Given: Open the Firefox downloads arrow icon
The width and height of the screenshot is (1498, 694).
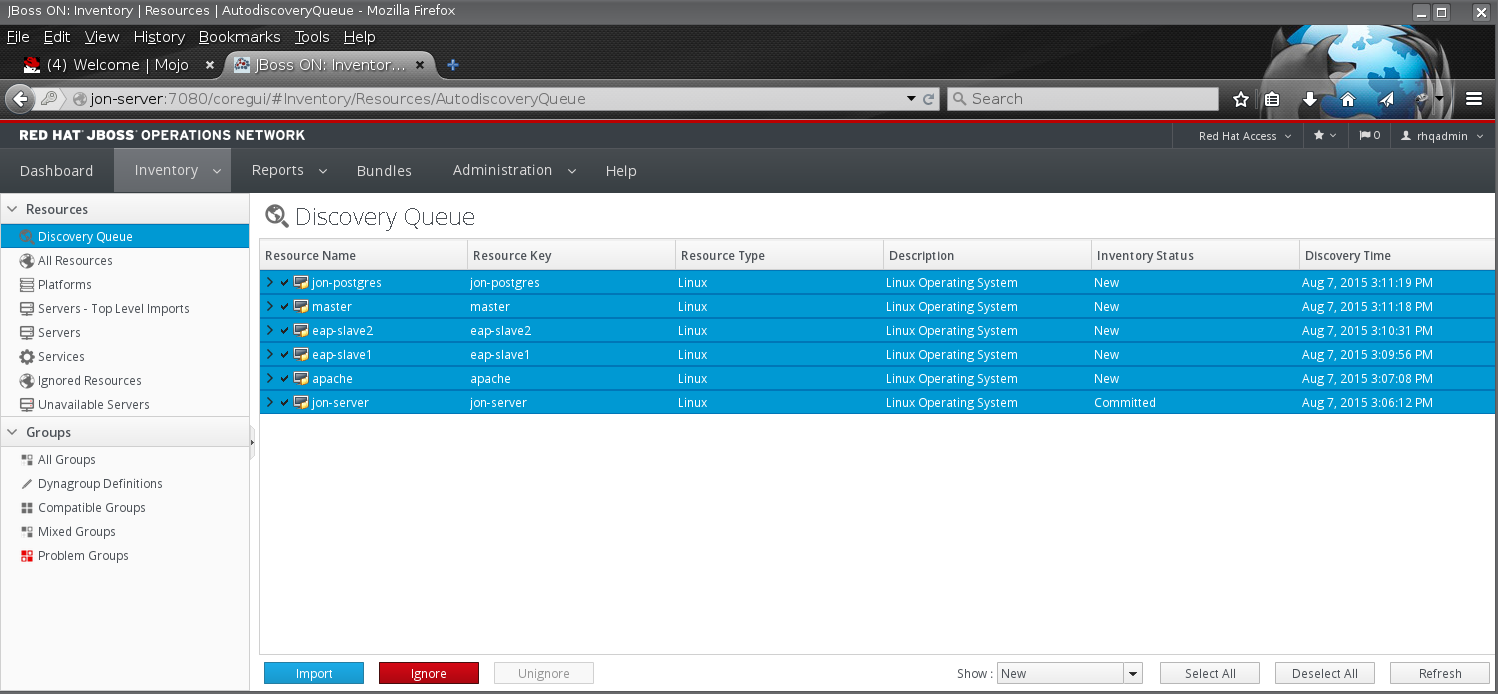Looking at the screenshot, I should (x=1310, y=99).
